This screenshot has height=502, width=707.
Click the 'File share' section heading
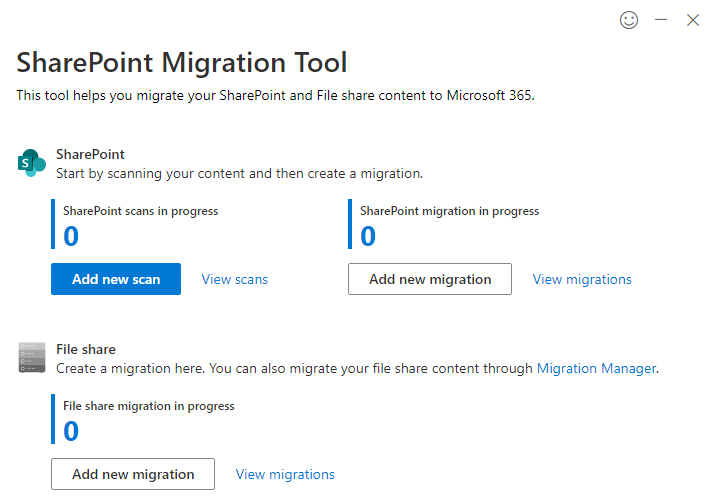coord(86,350)
